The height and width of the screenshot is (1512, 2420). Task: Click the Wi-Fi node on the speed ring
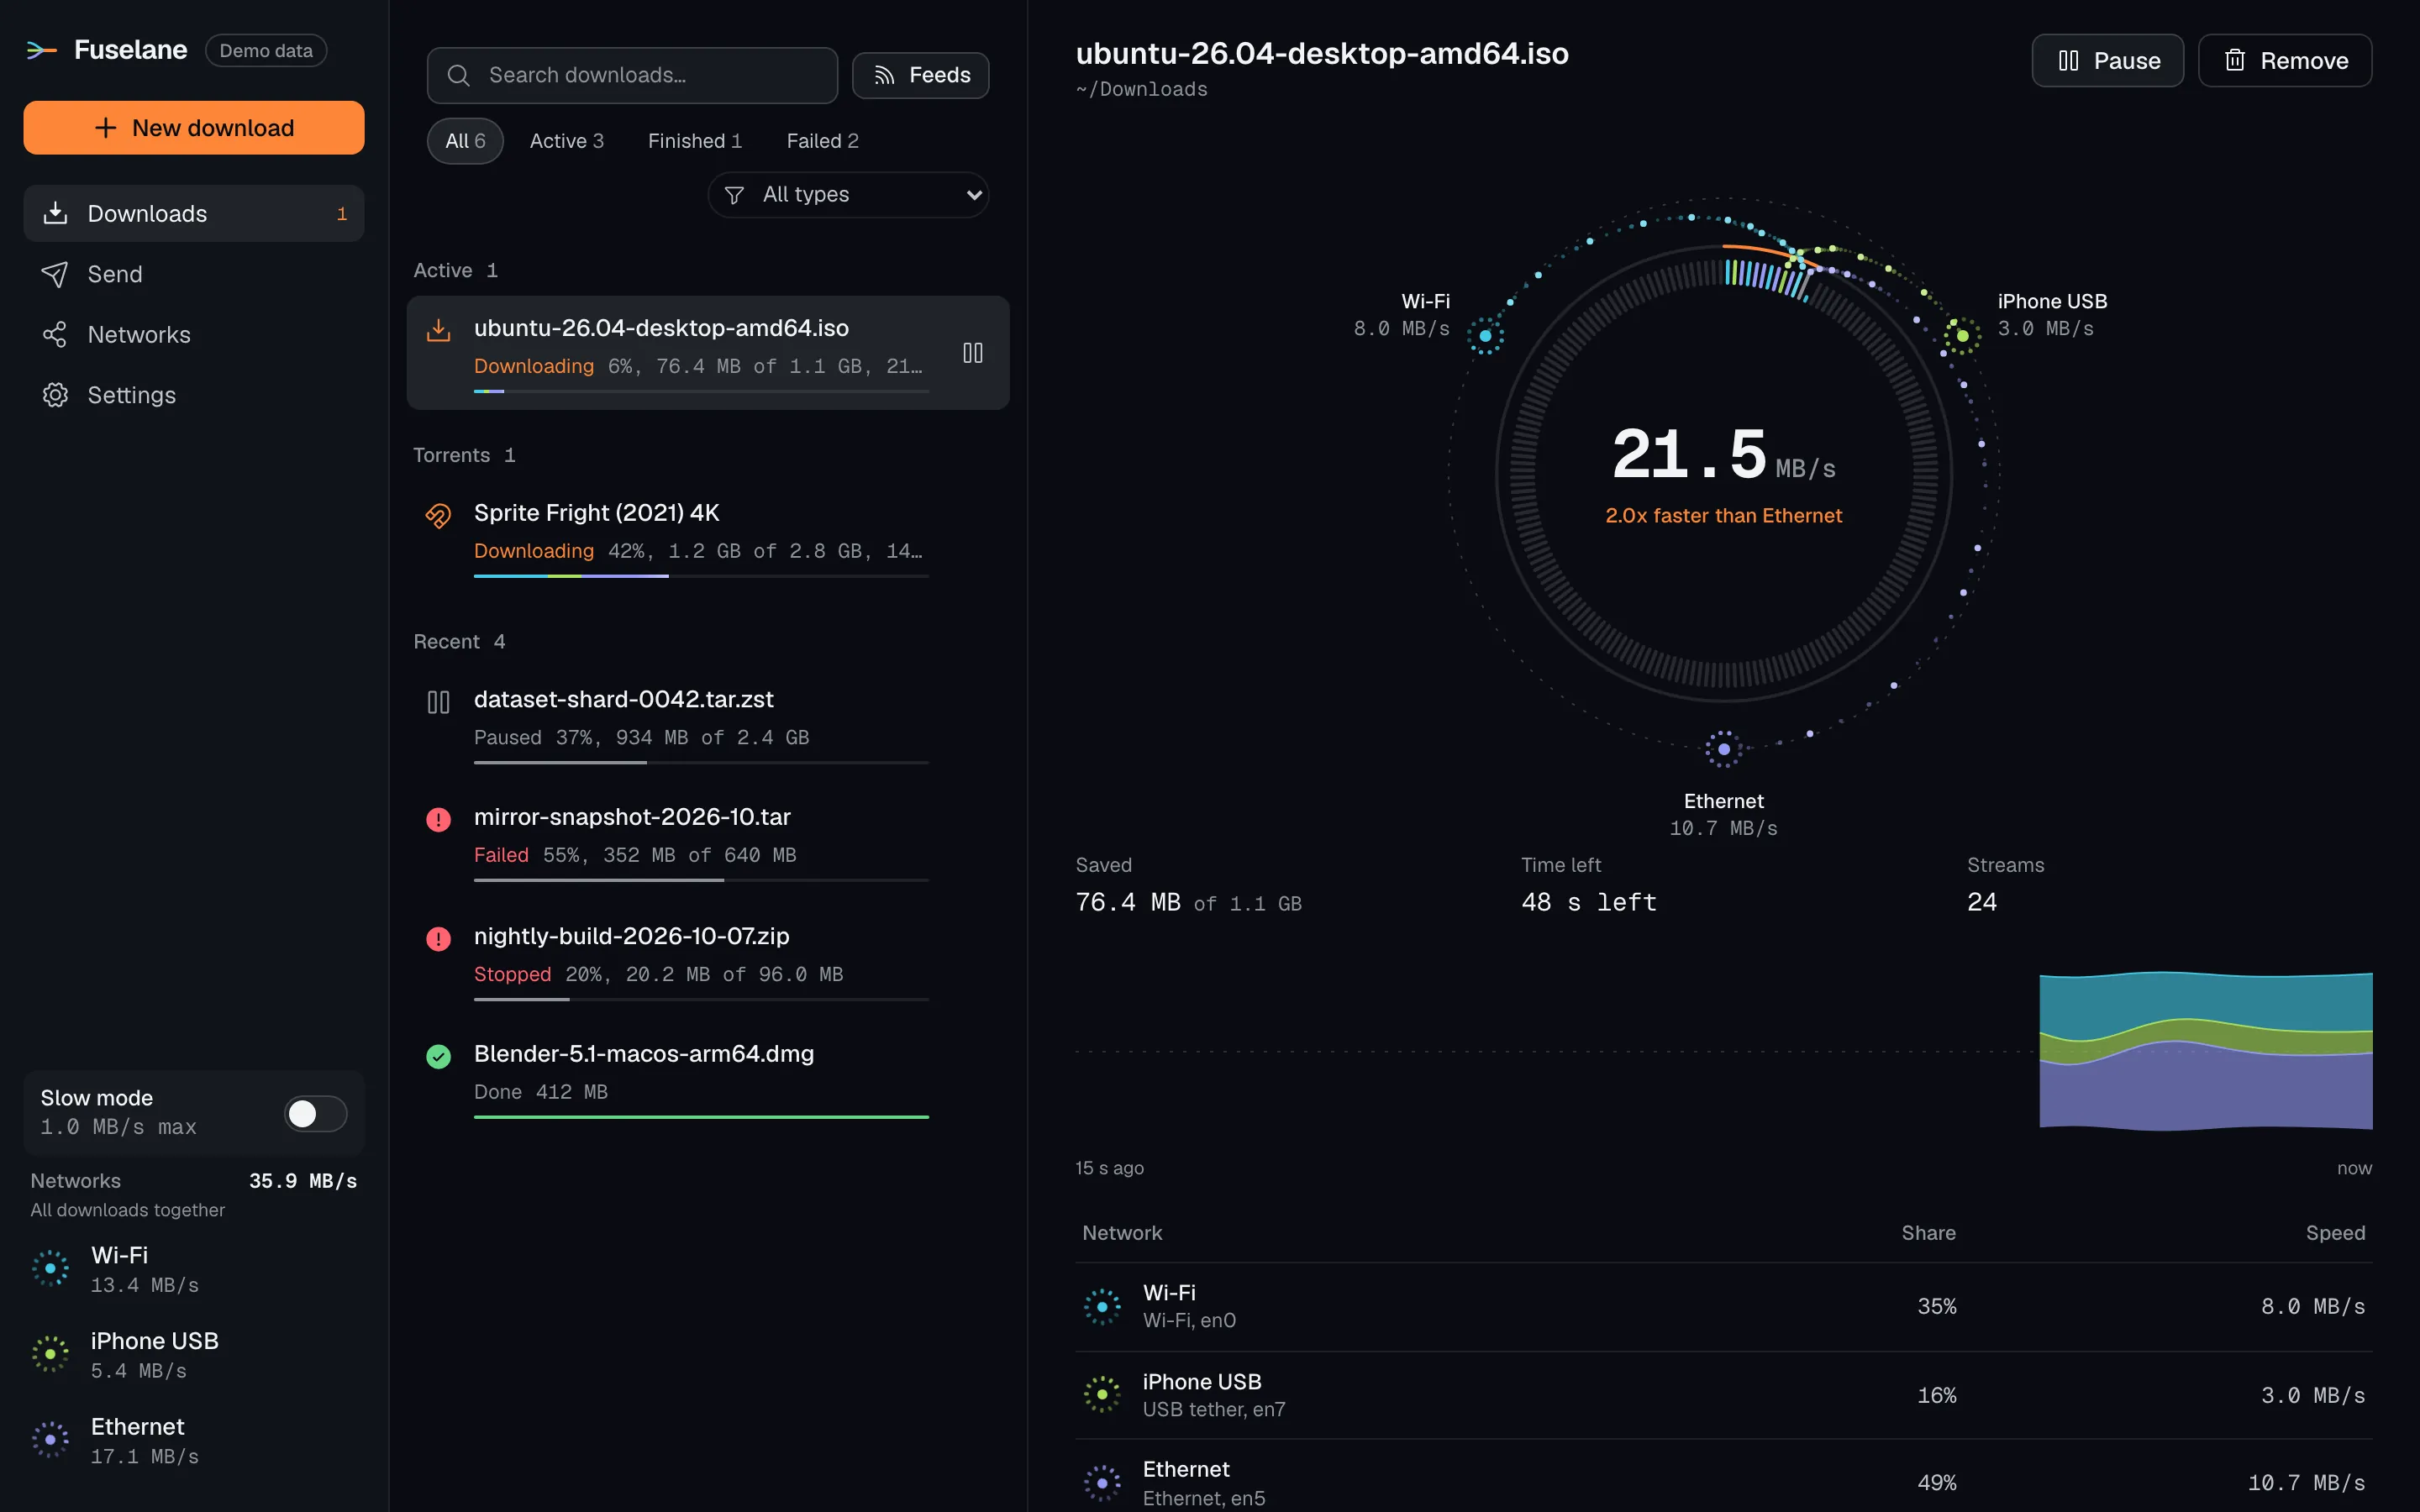1485,336
